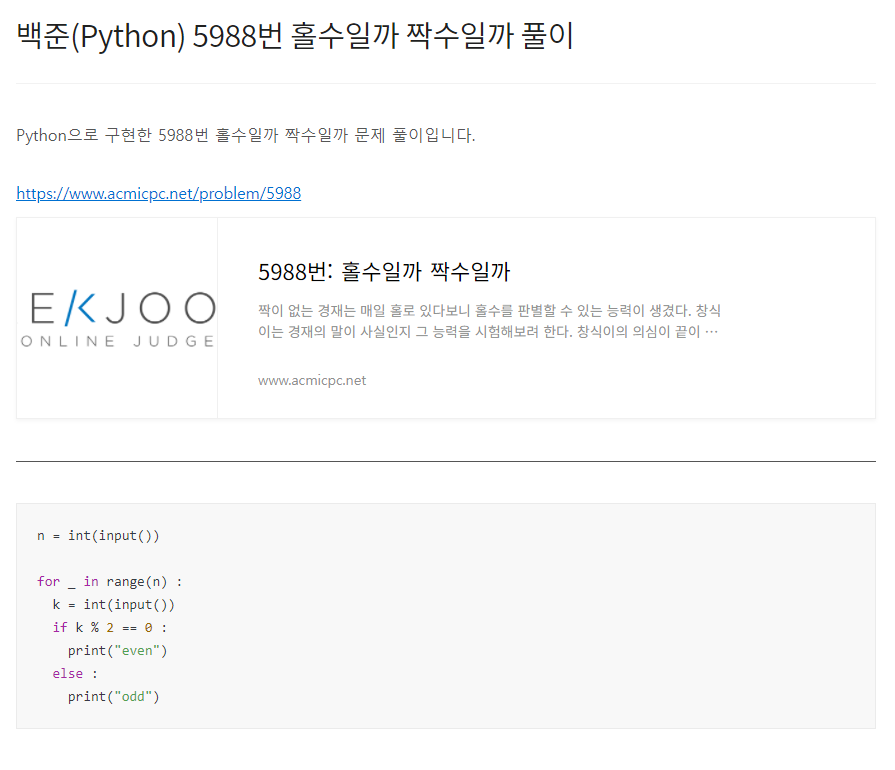Click the card description starting with 짝이 없는 경재는
895x770 pixels.
(489, 321)
